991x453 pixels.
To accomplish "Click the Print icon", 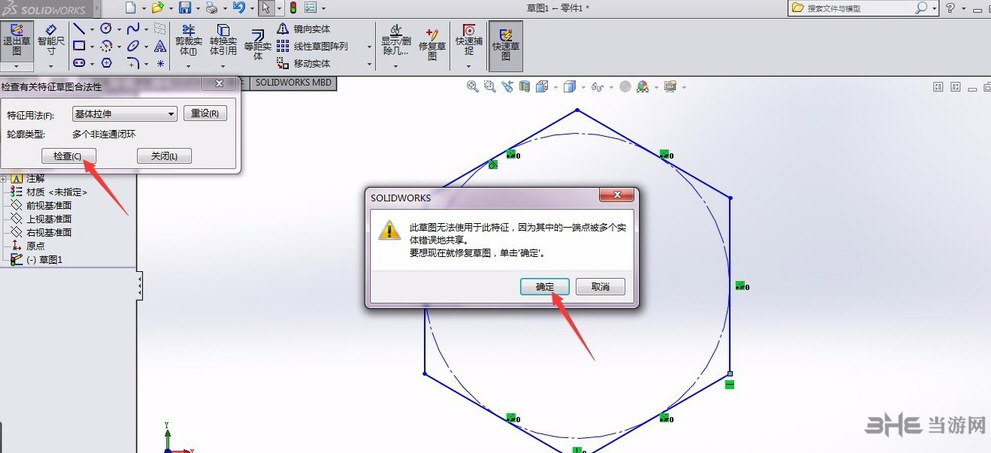I will pyautogui.click(x=212, y=8).
